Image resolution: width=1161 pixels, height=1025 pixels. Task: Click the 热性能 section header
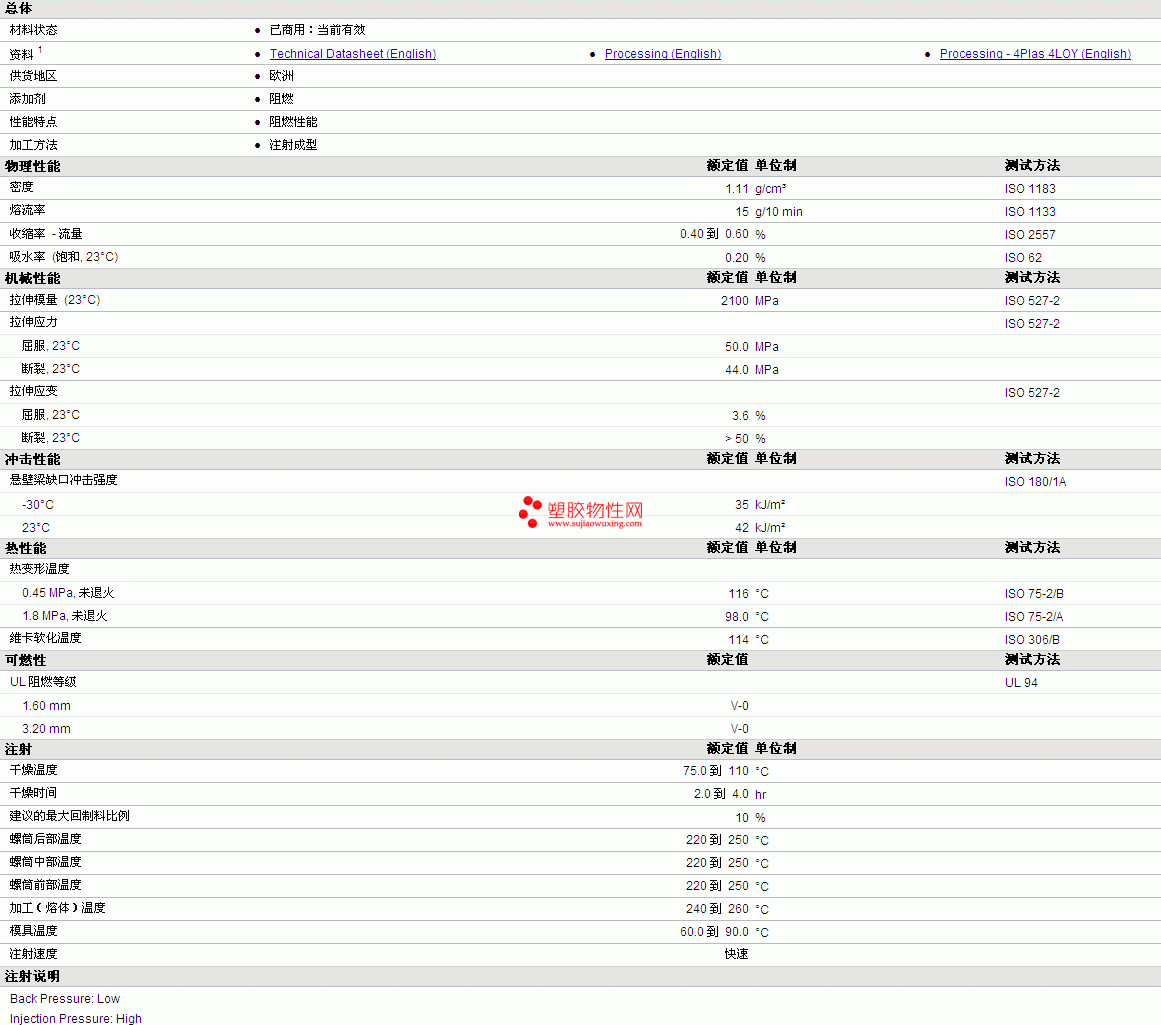[x=26, y=548]
